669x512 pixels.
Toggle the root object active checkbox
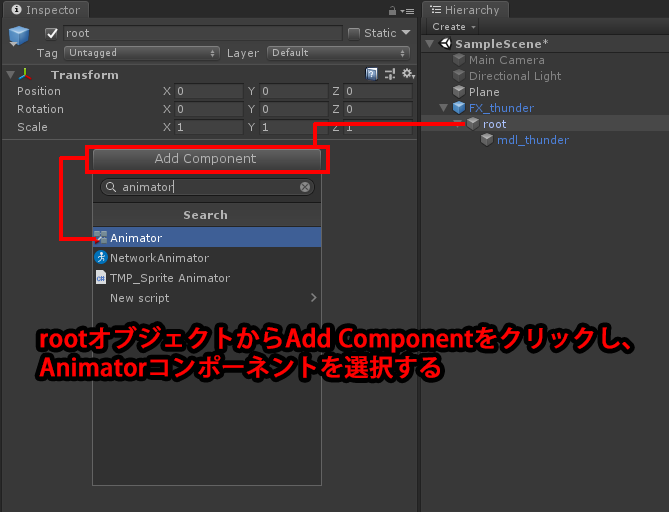(x=51, y=33)
